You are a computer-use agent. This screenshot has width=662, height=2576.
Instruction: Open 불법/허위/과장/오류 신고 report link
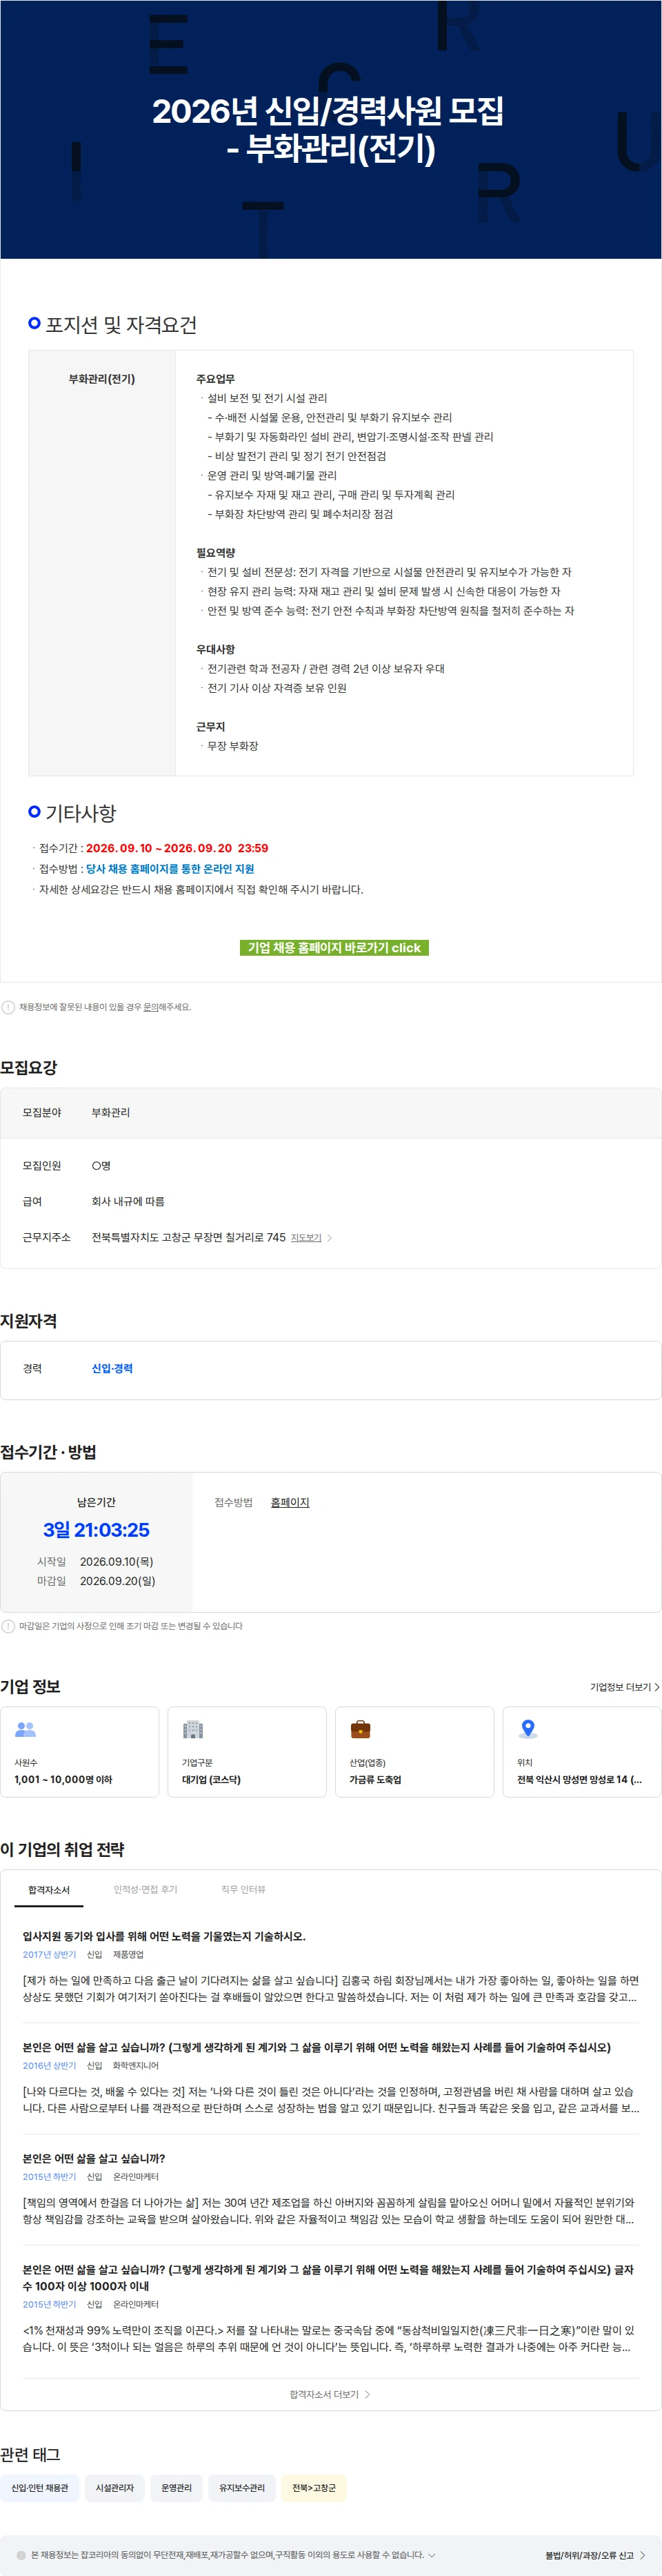(x=595, y=2555)
